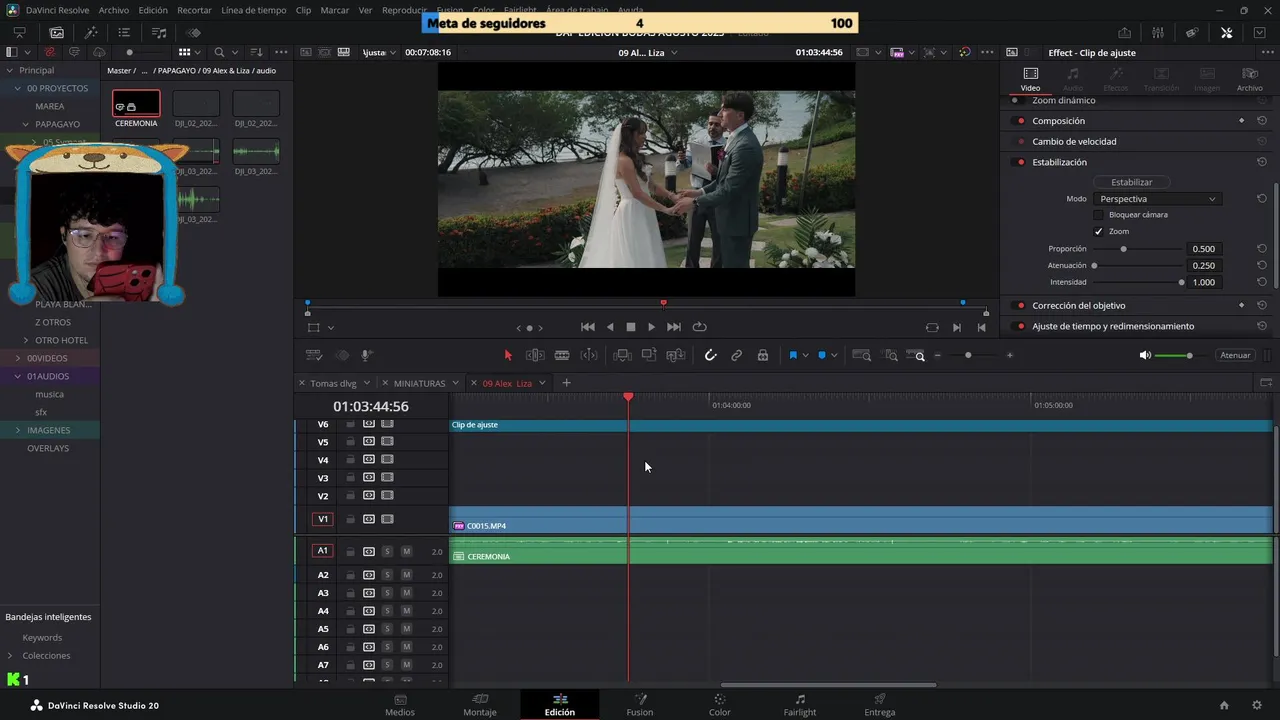1280x720 pixels.
Task: Click the Atenuar dim button
Action: pyautogui.click(x=1235, y=355)
